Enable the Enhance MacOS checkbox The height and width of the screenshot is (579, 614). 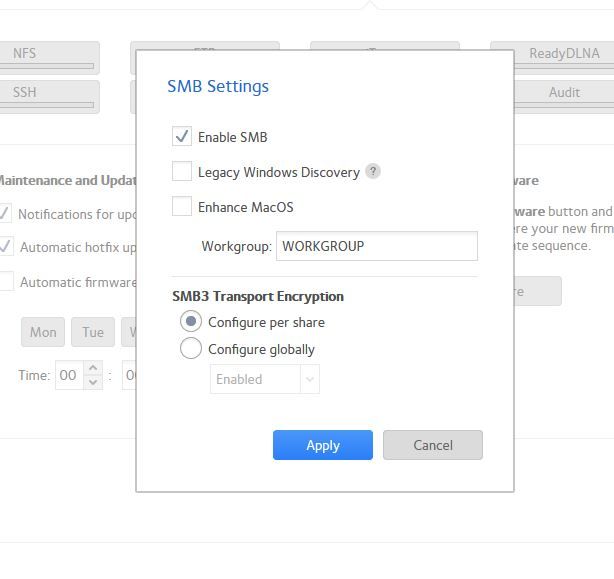pyautogui.click(x=182, y=207)
